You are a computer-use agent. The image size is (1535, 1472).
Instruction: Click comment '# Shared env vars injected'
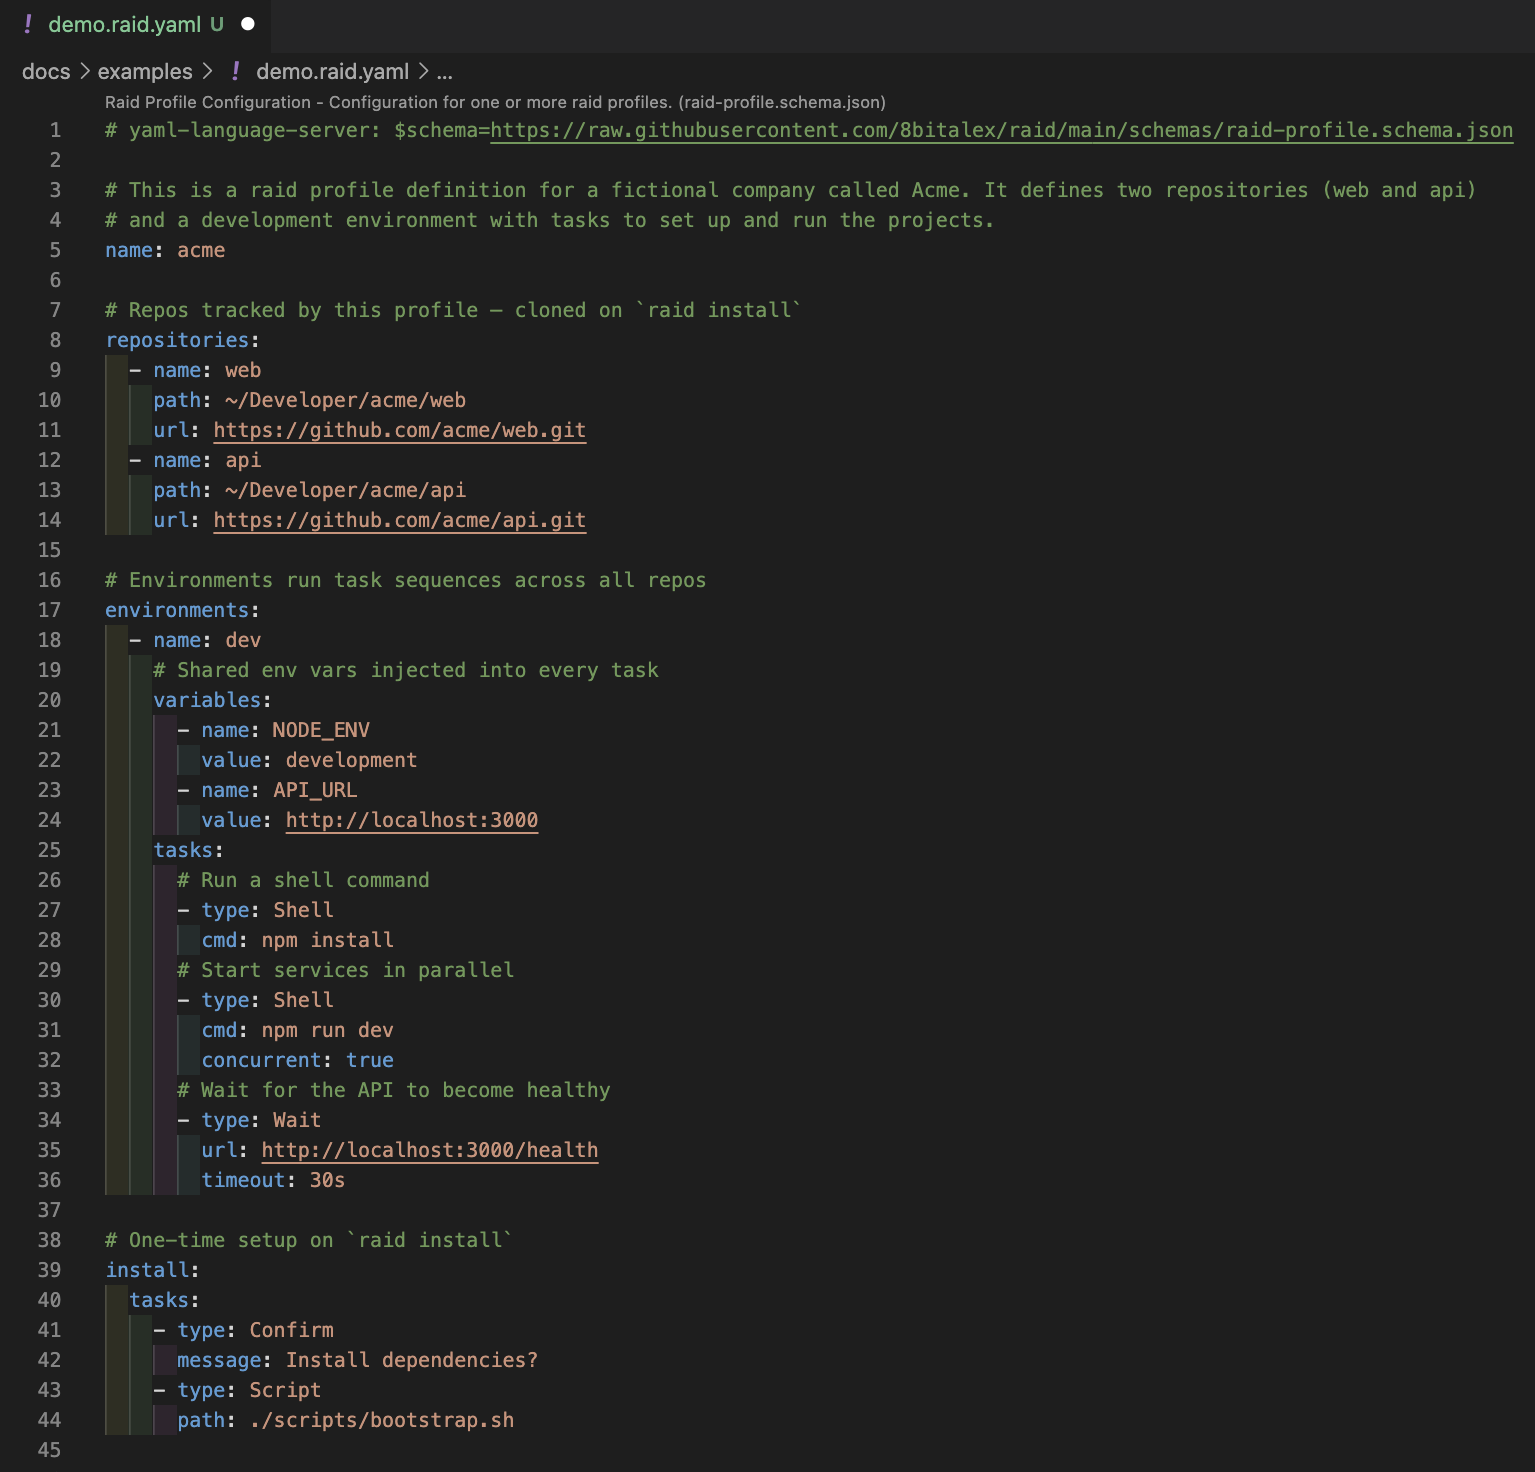click(x=406, y=671)
